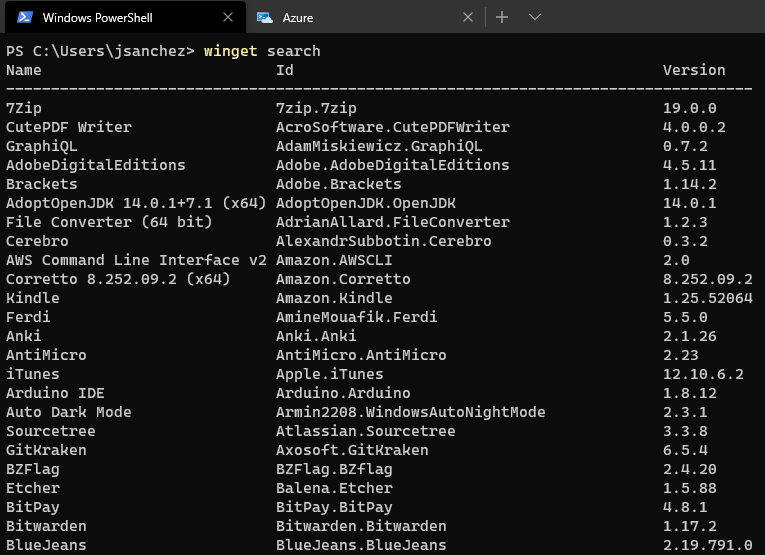Close the Windows PowerShell tab
765x555 pixels.
click(228, 17)
